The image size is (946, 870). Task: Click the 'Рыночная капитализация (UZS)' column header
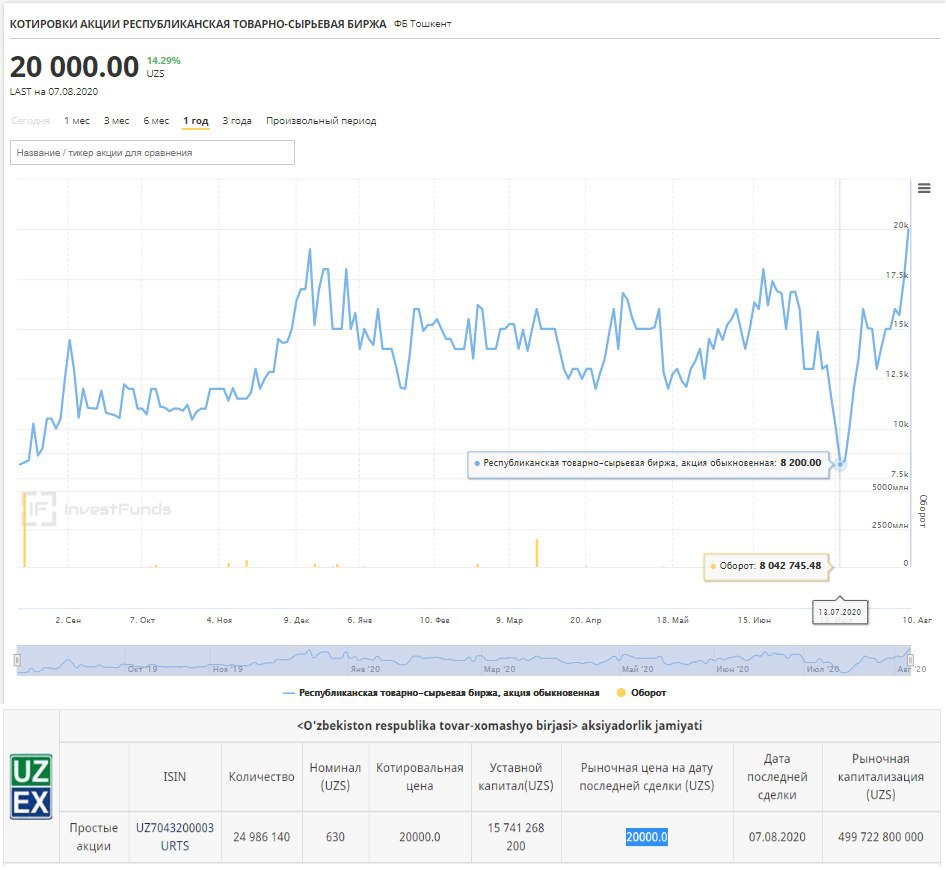pyautogui.click(x=880, y=776)
